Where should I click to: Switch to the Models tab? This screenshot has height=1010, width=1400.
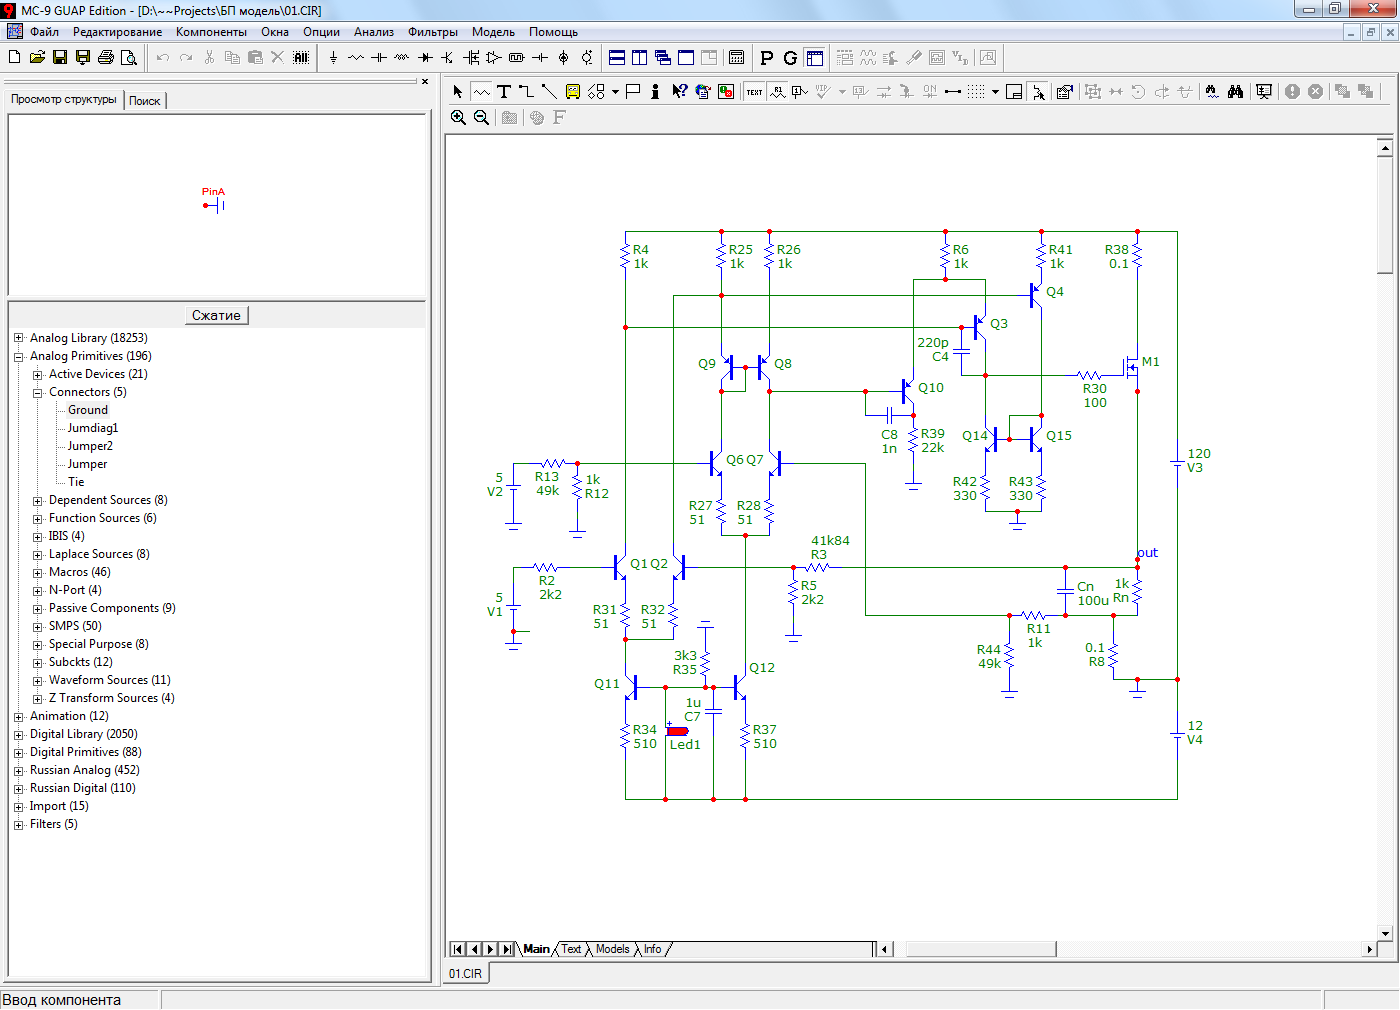tap(612, 949)
